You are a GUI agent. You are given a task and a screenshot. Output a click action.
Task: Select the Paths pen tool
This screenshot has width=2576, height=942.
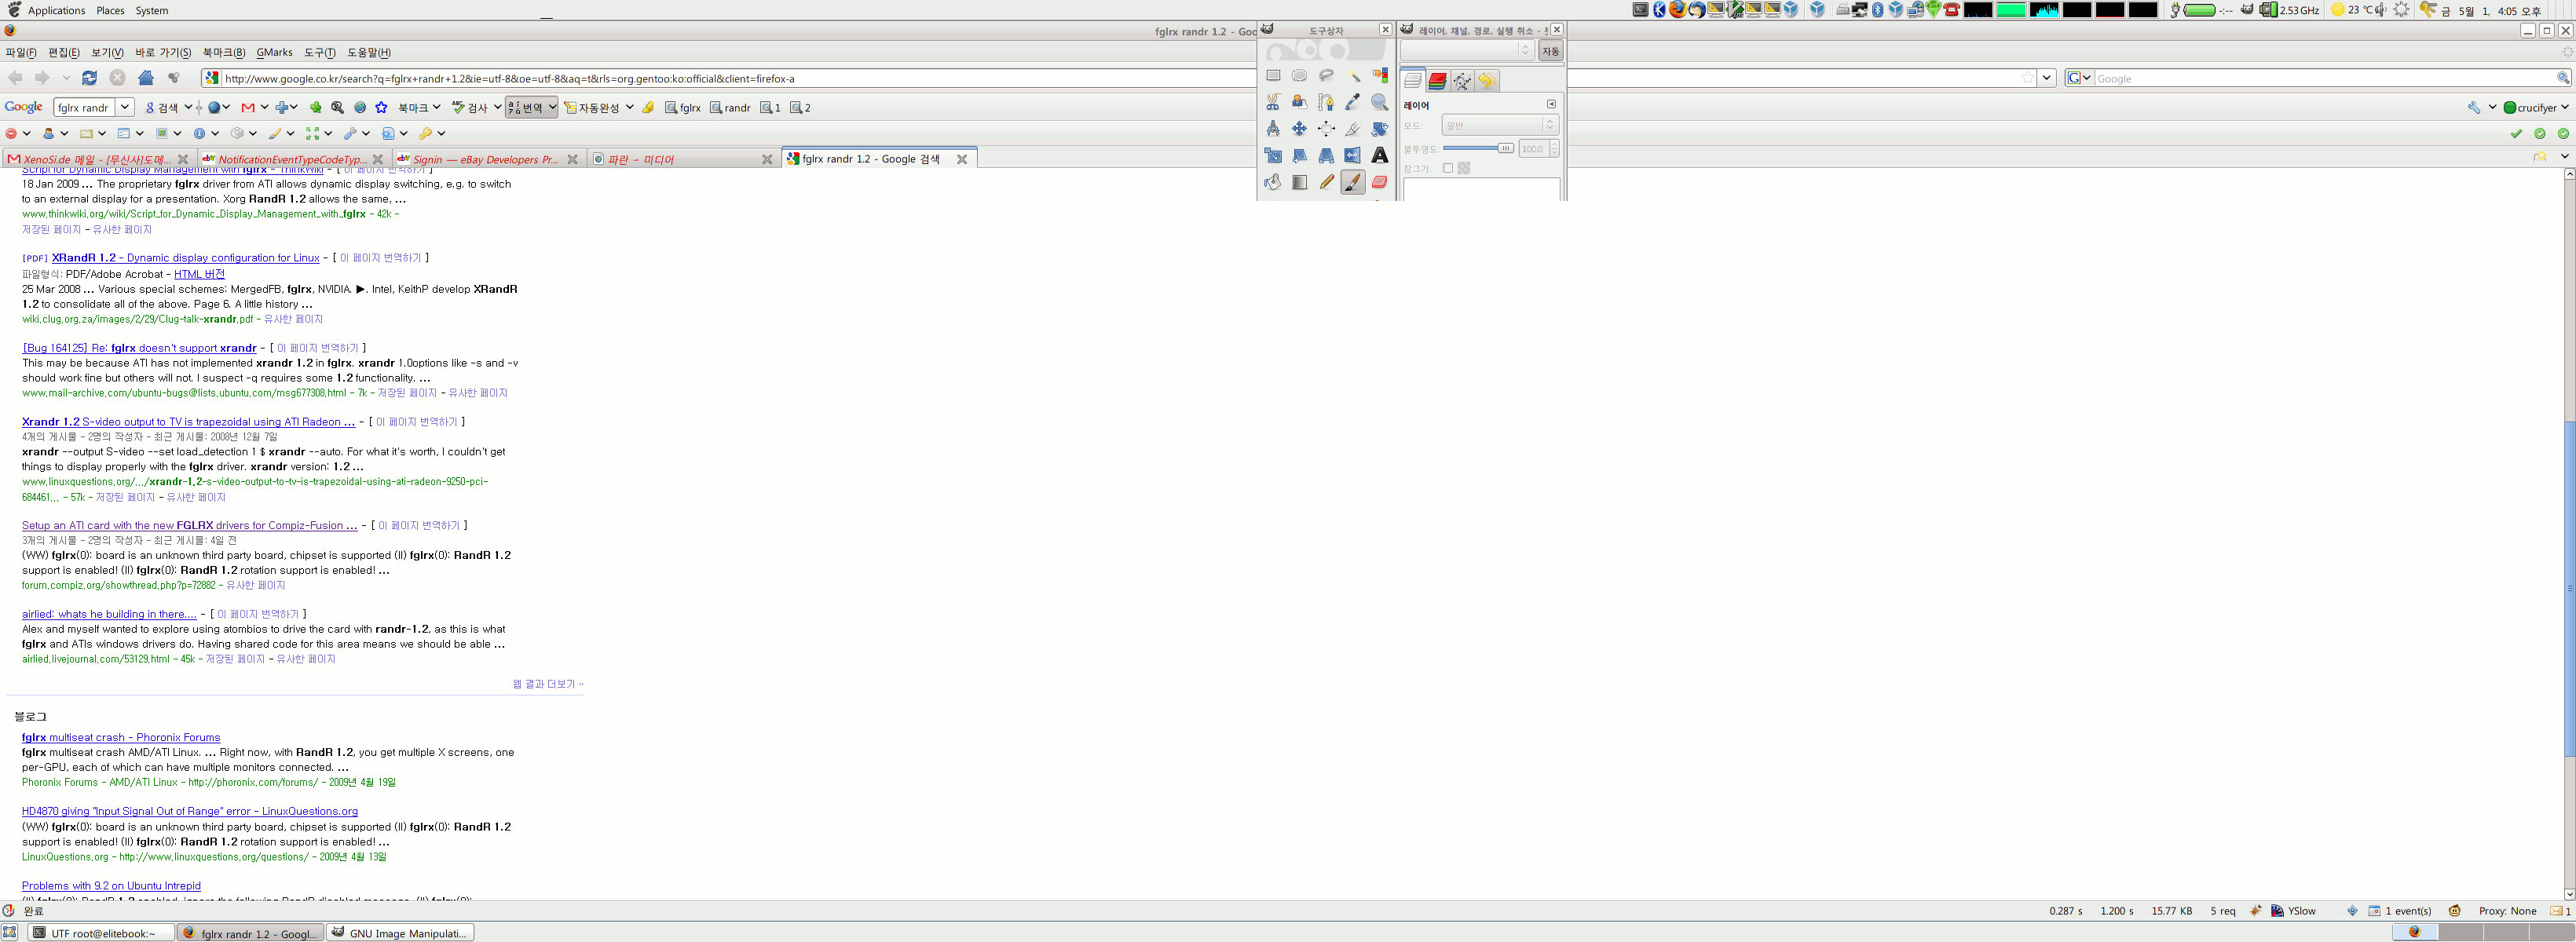click(x=1326, y=102)
